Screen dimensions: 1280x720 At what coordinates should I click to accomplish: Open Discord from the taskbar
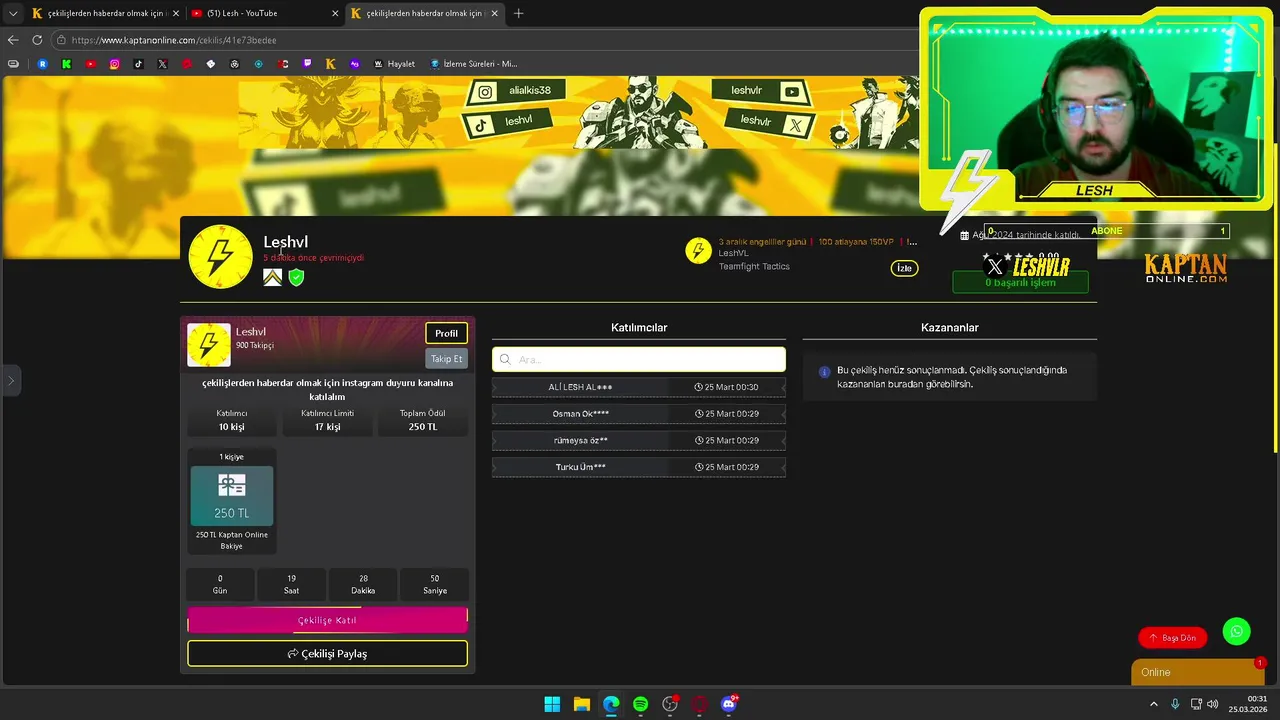(x=729, y=704)
